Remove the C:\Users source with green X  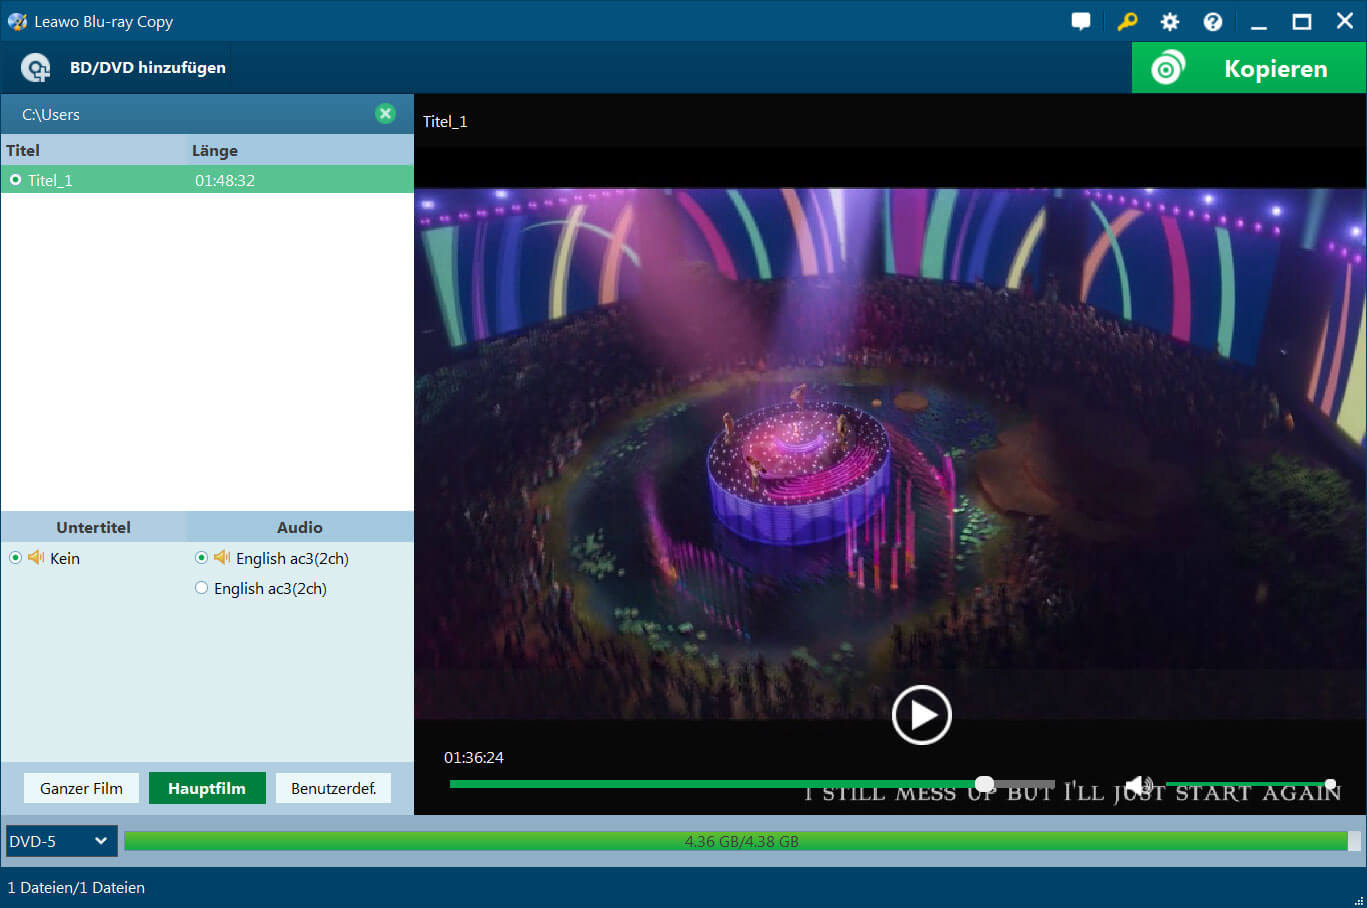[385, 114]
